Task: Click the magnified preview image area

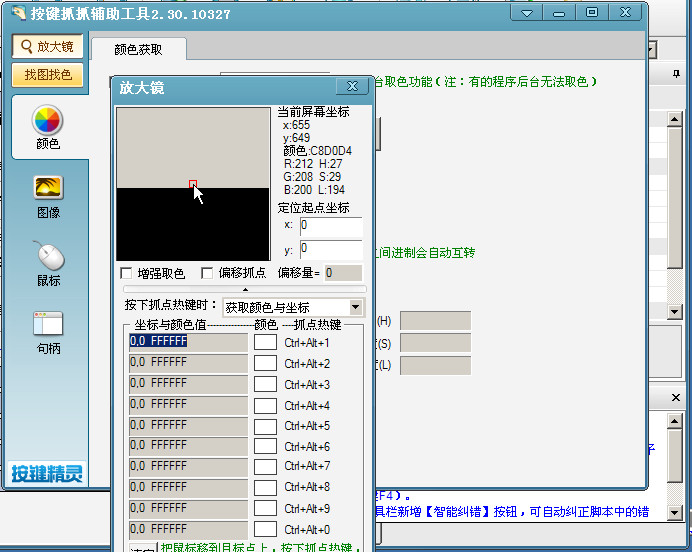Action: [193, 184]
